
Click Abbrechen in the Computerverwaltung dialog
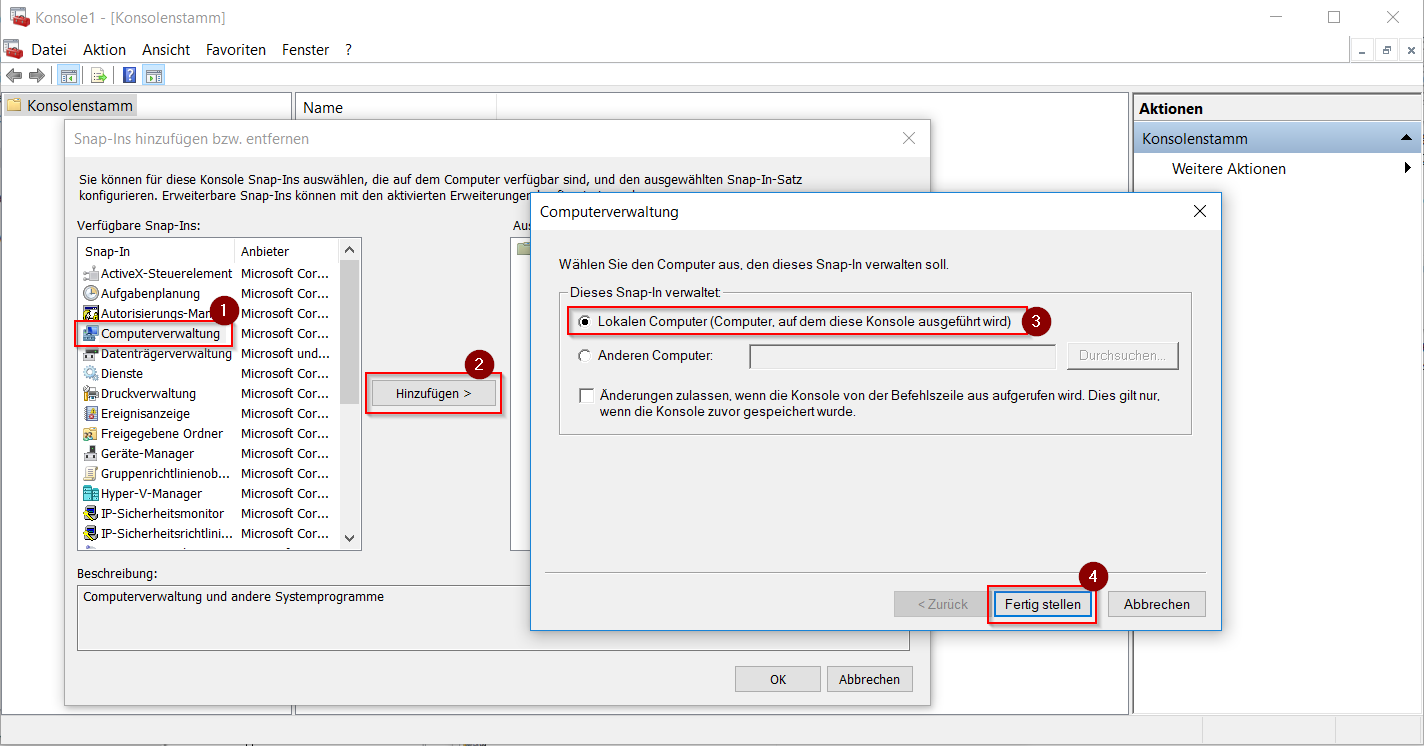coord(1156,604)
